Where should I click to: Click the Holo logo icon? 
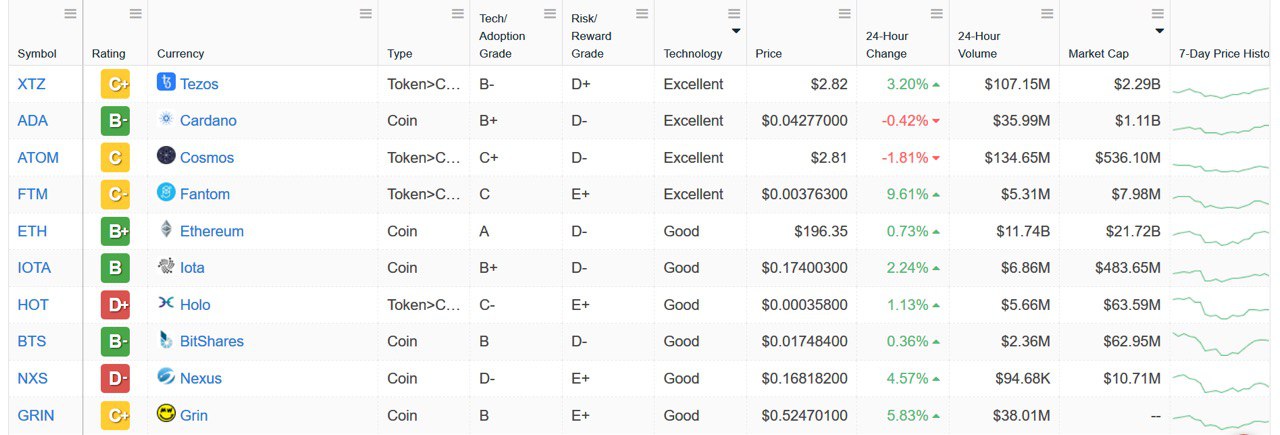click(x=166, y=304)
